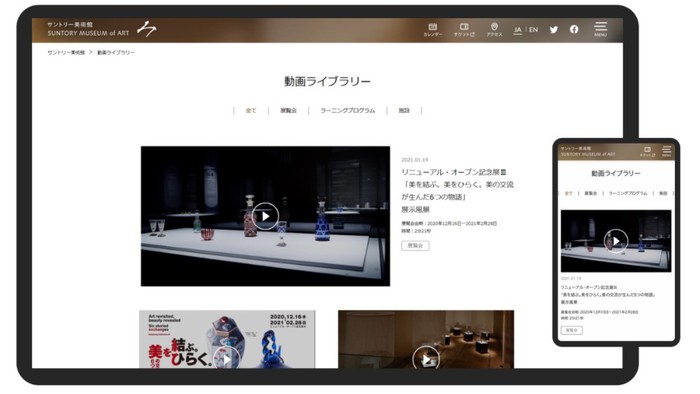Click 動画ライブラリー breadcrumb text

[x=116, y=53]
